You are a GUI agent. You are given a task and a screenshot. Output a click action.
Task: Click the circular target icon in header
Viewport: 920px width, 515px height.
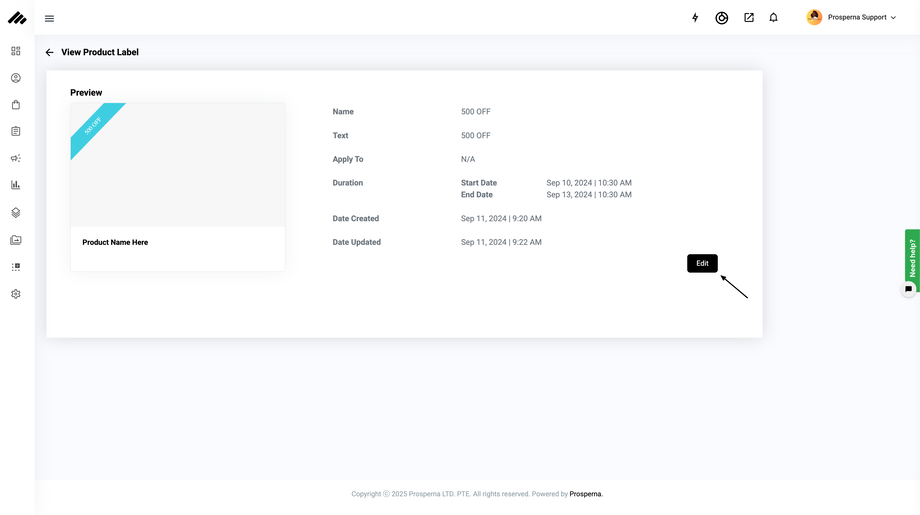point(722,18)
